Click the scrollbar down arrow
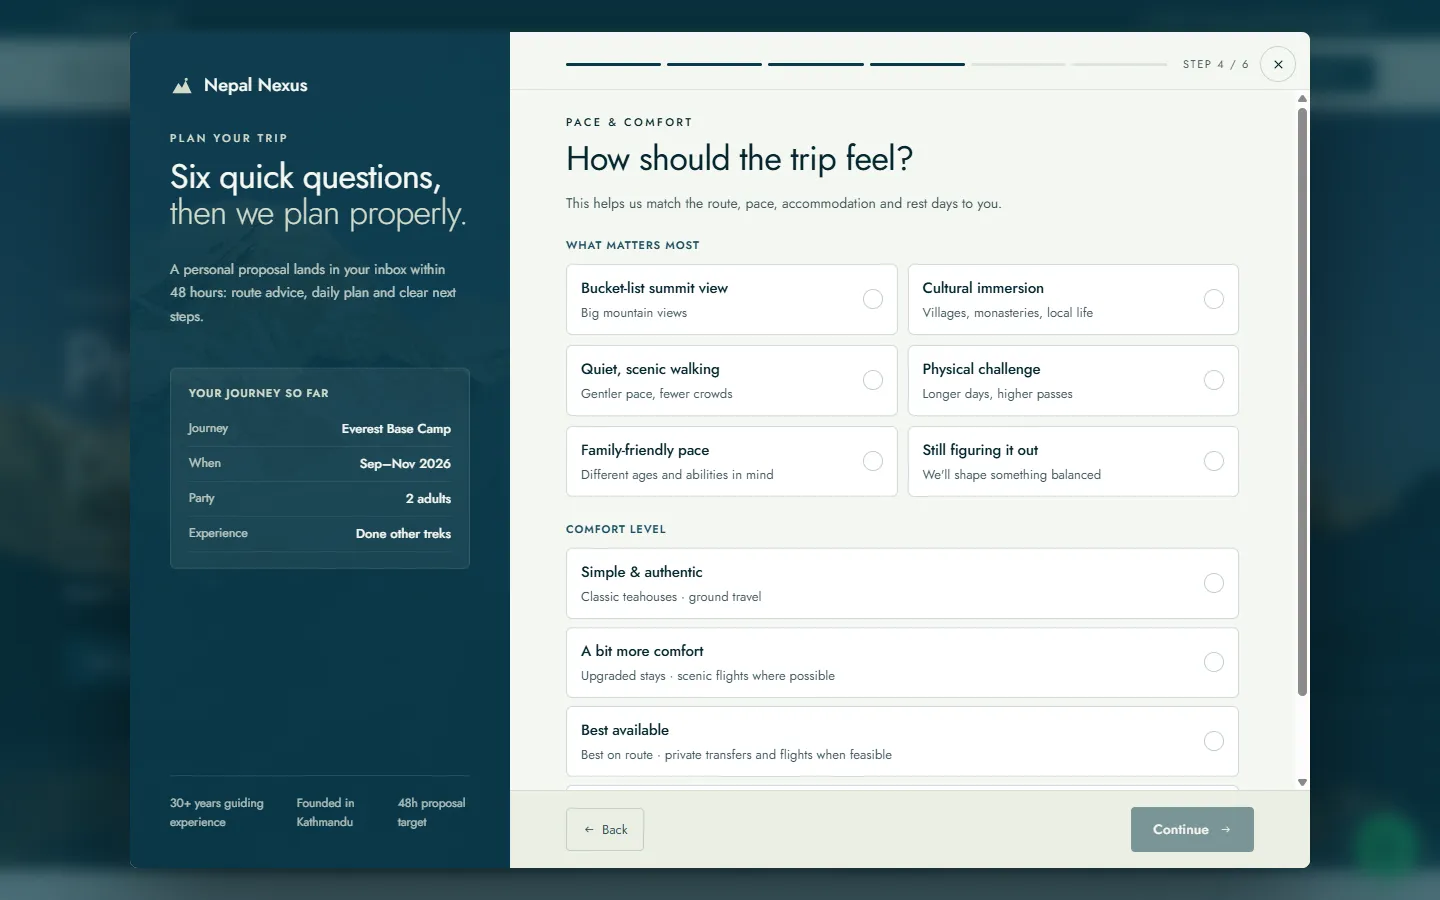Image resolution: width=1440 pixels, height=900 pixels. [1302, 782]
